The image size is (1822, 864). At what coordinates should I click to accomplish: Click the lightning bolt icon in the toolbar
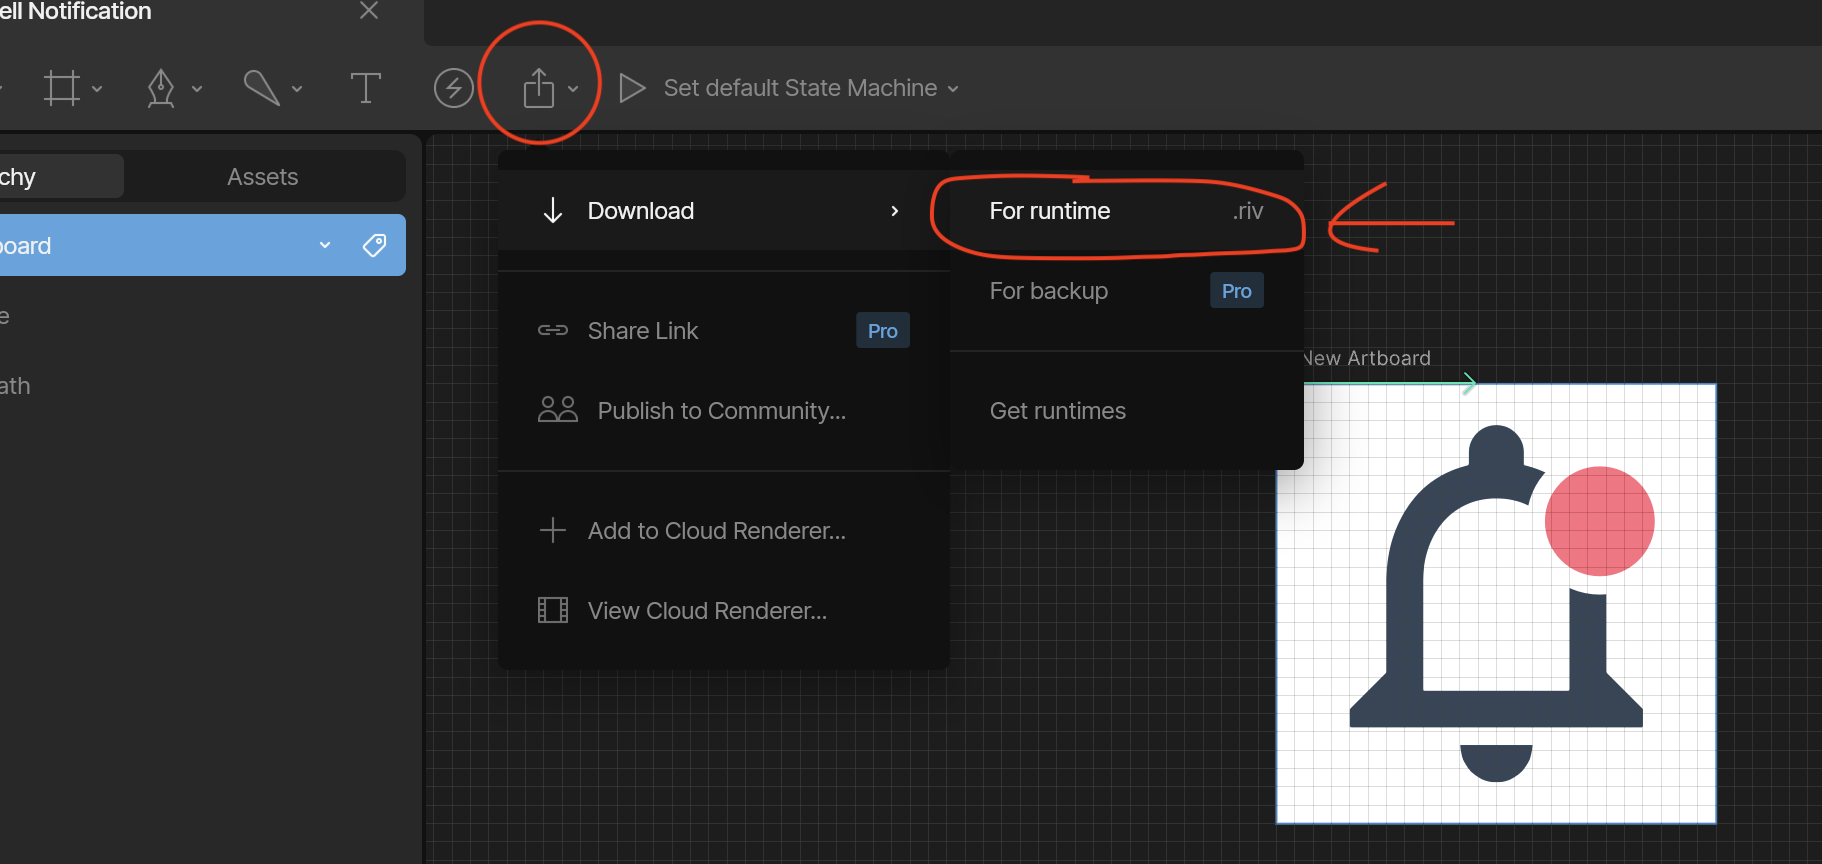(x=454, y=88)
